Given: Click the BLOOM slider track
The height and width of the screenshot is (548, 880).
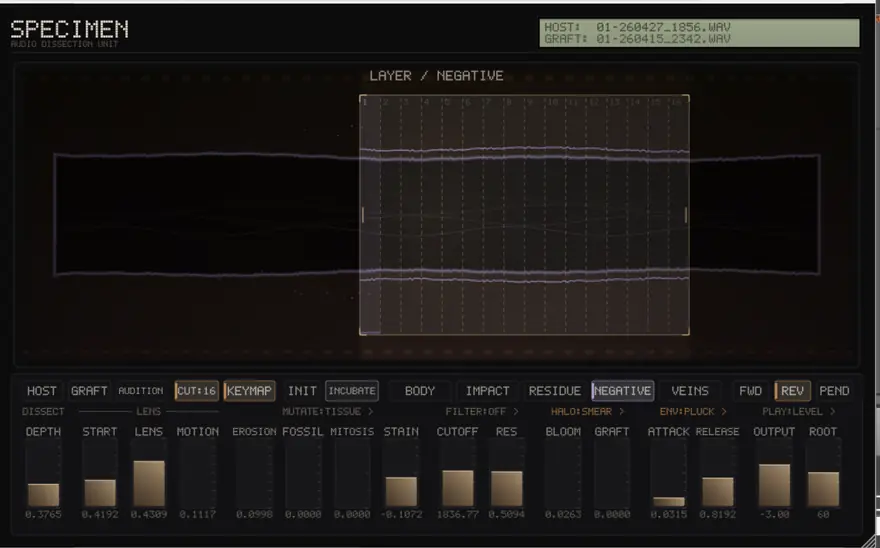Looking at the screenshot, I should (x=563, y=474).
